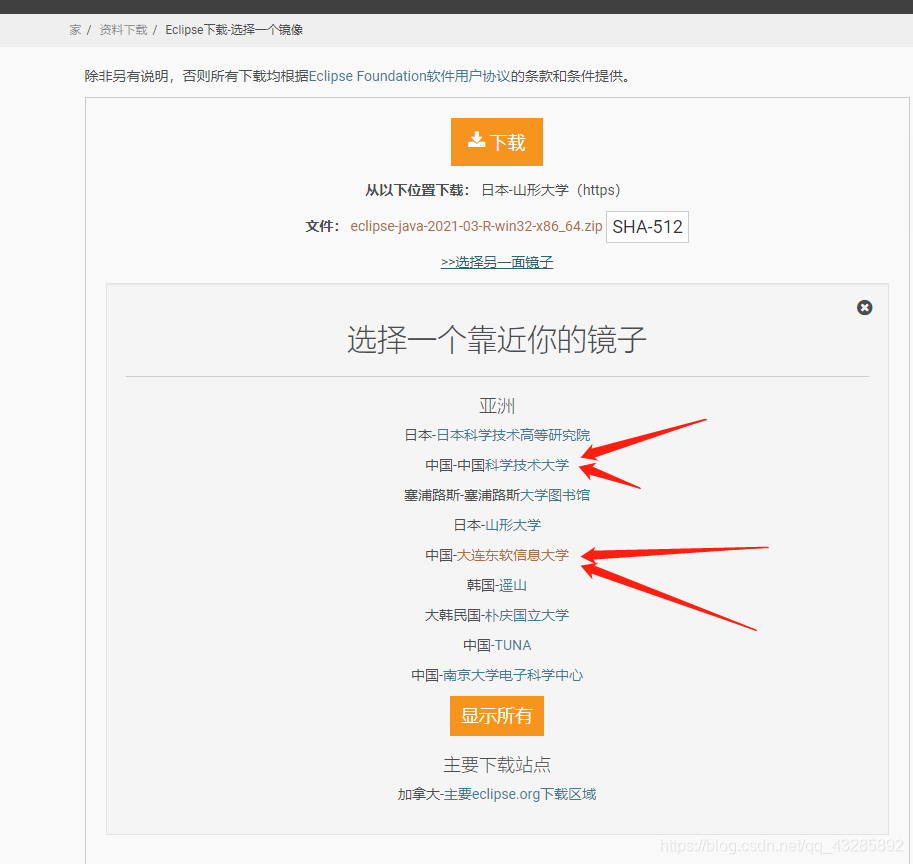Click the 亚洲 region heading
This screenshot has height=864, width=913.
click(x=497, y=406)
